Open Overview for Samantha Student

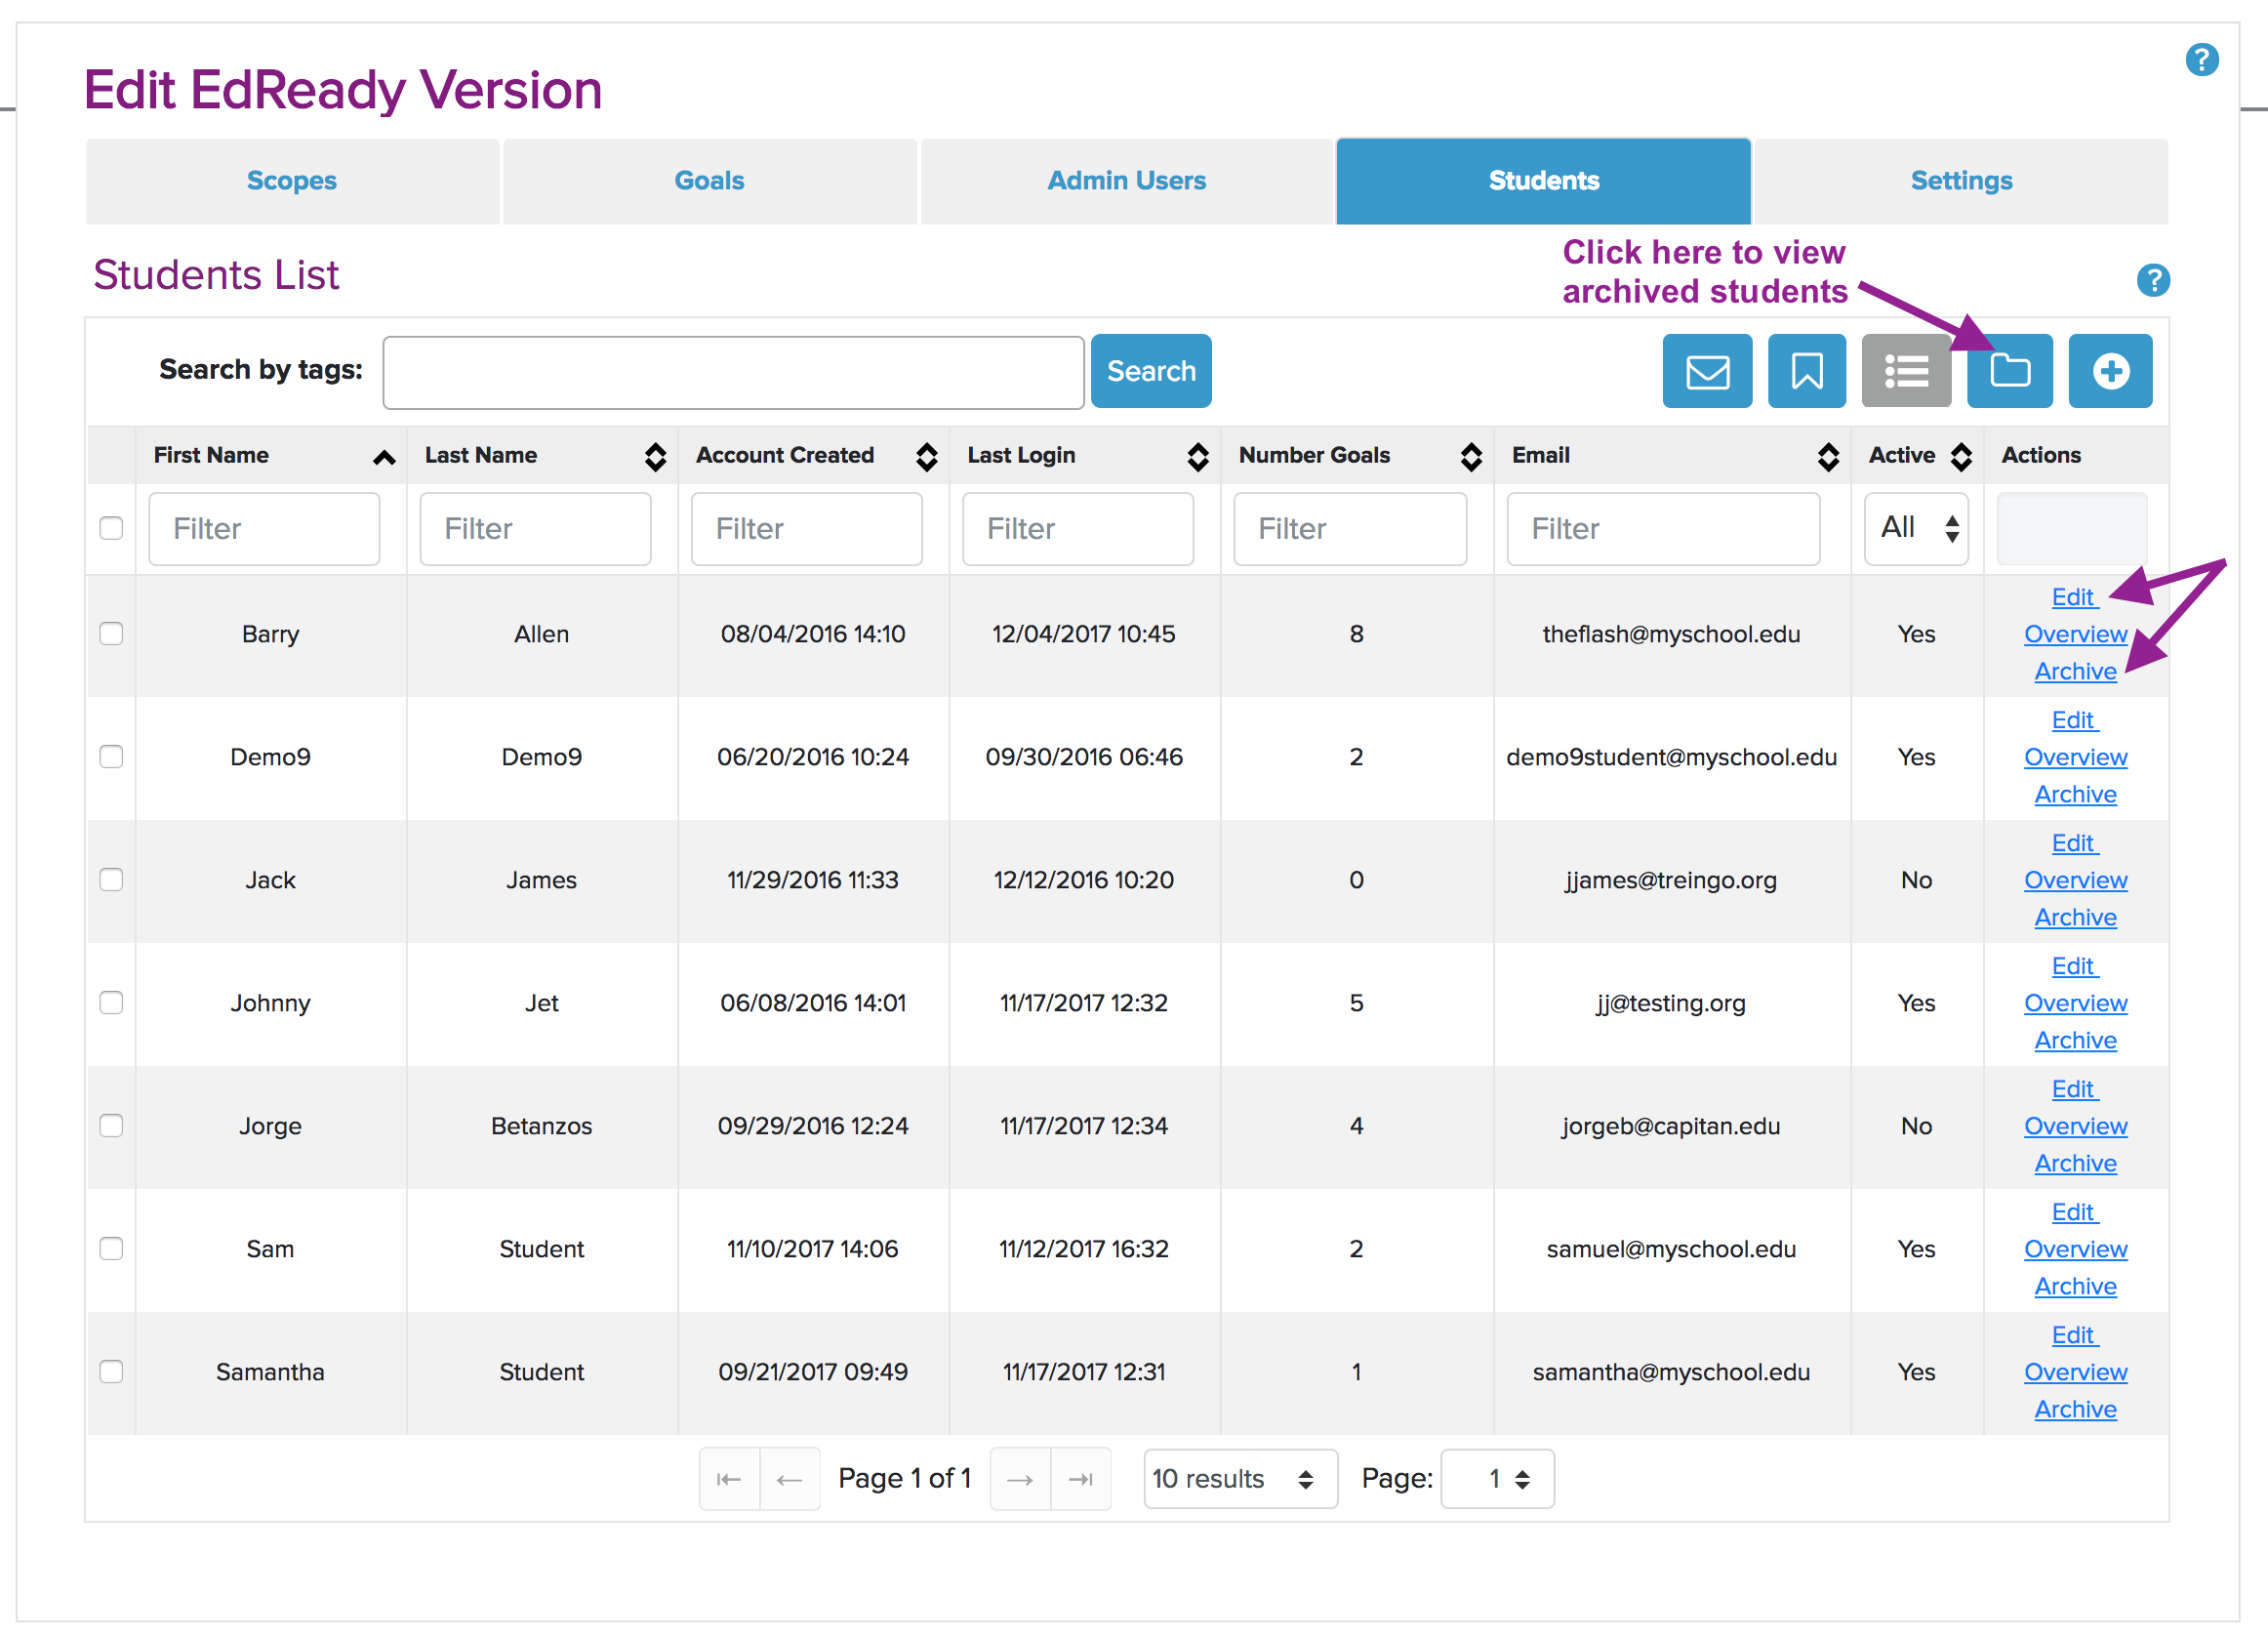click(2076, 1372)
